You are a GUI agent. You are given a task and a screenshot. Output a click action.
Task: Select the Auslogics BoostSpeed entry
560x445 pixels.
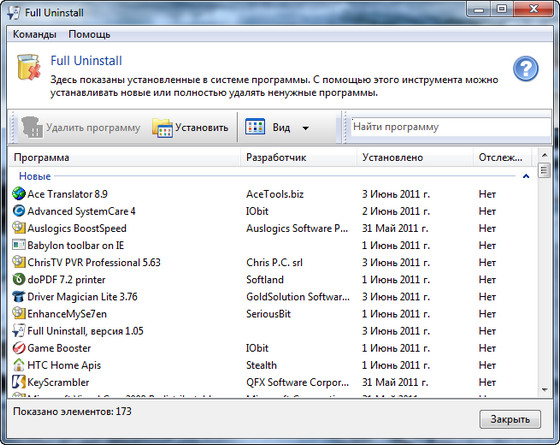(x=77, y=228)
